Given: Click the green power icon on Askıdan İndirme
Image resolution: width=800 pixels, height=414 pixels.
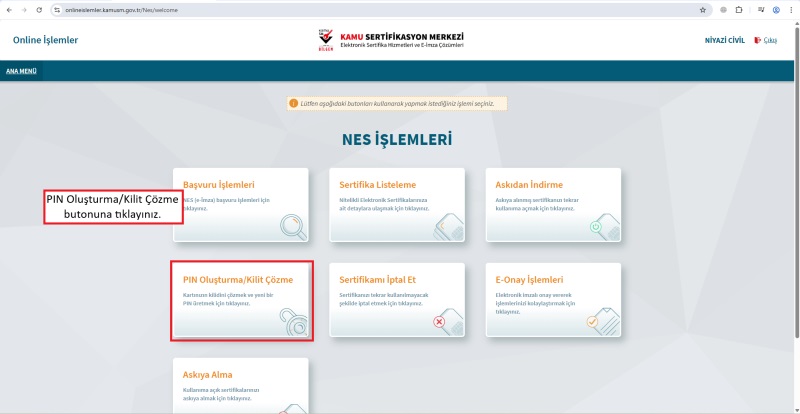Looking at the screenshot, I should pos(595,227).
